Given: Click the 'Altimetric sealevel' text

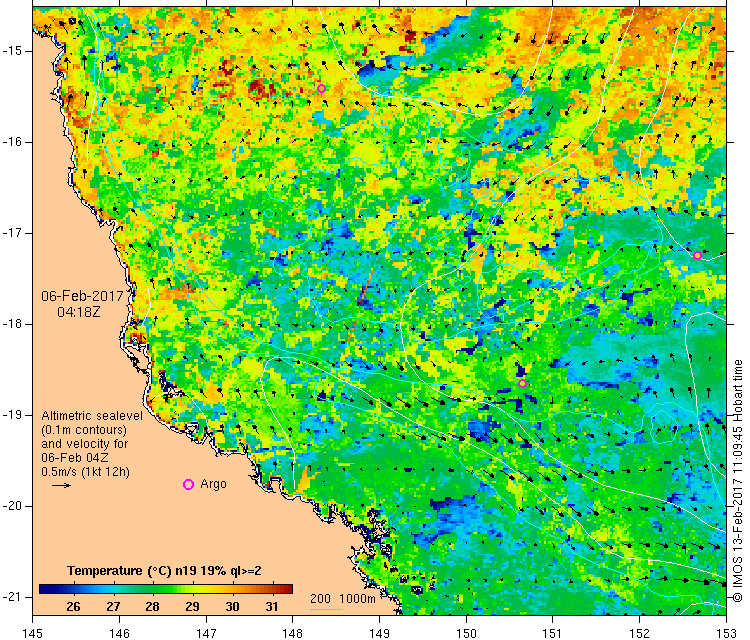Looking at the screenshot, I should tap(92, 416).
